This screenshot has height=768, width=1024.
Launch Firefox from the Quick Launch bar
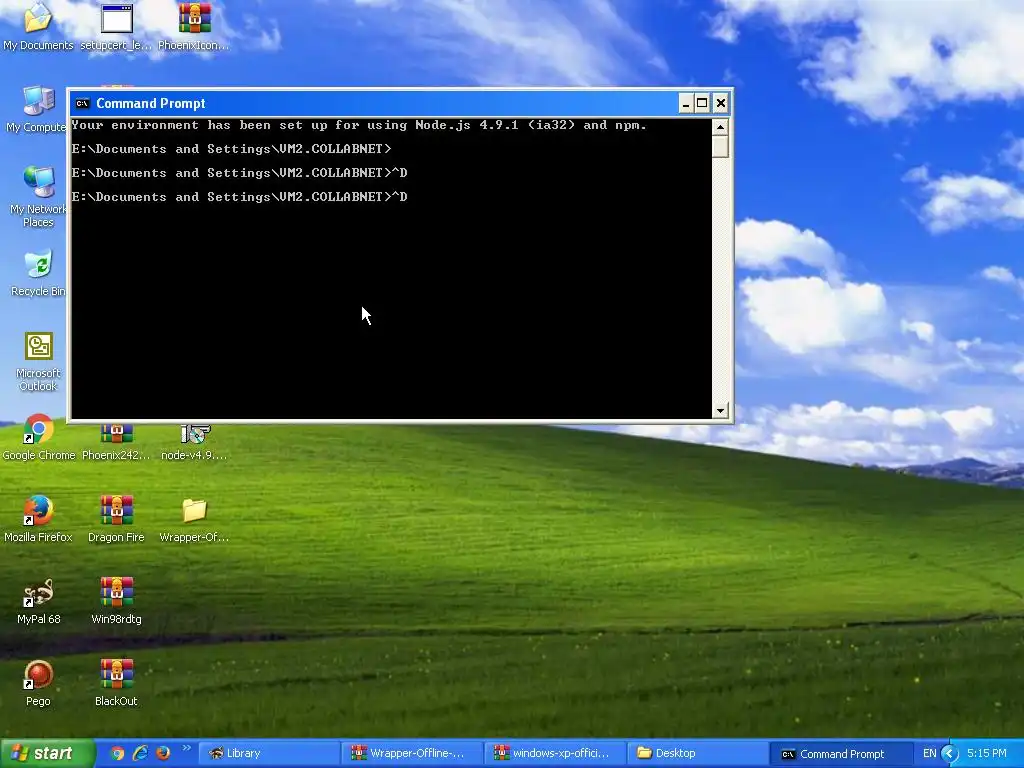(x=163, y=753)
